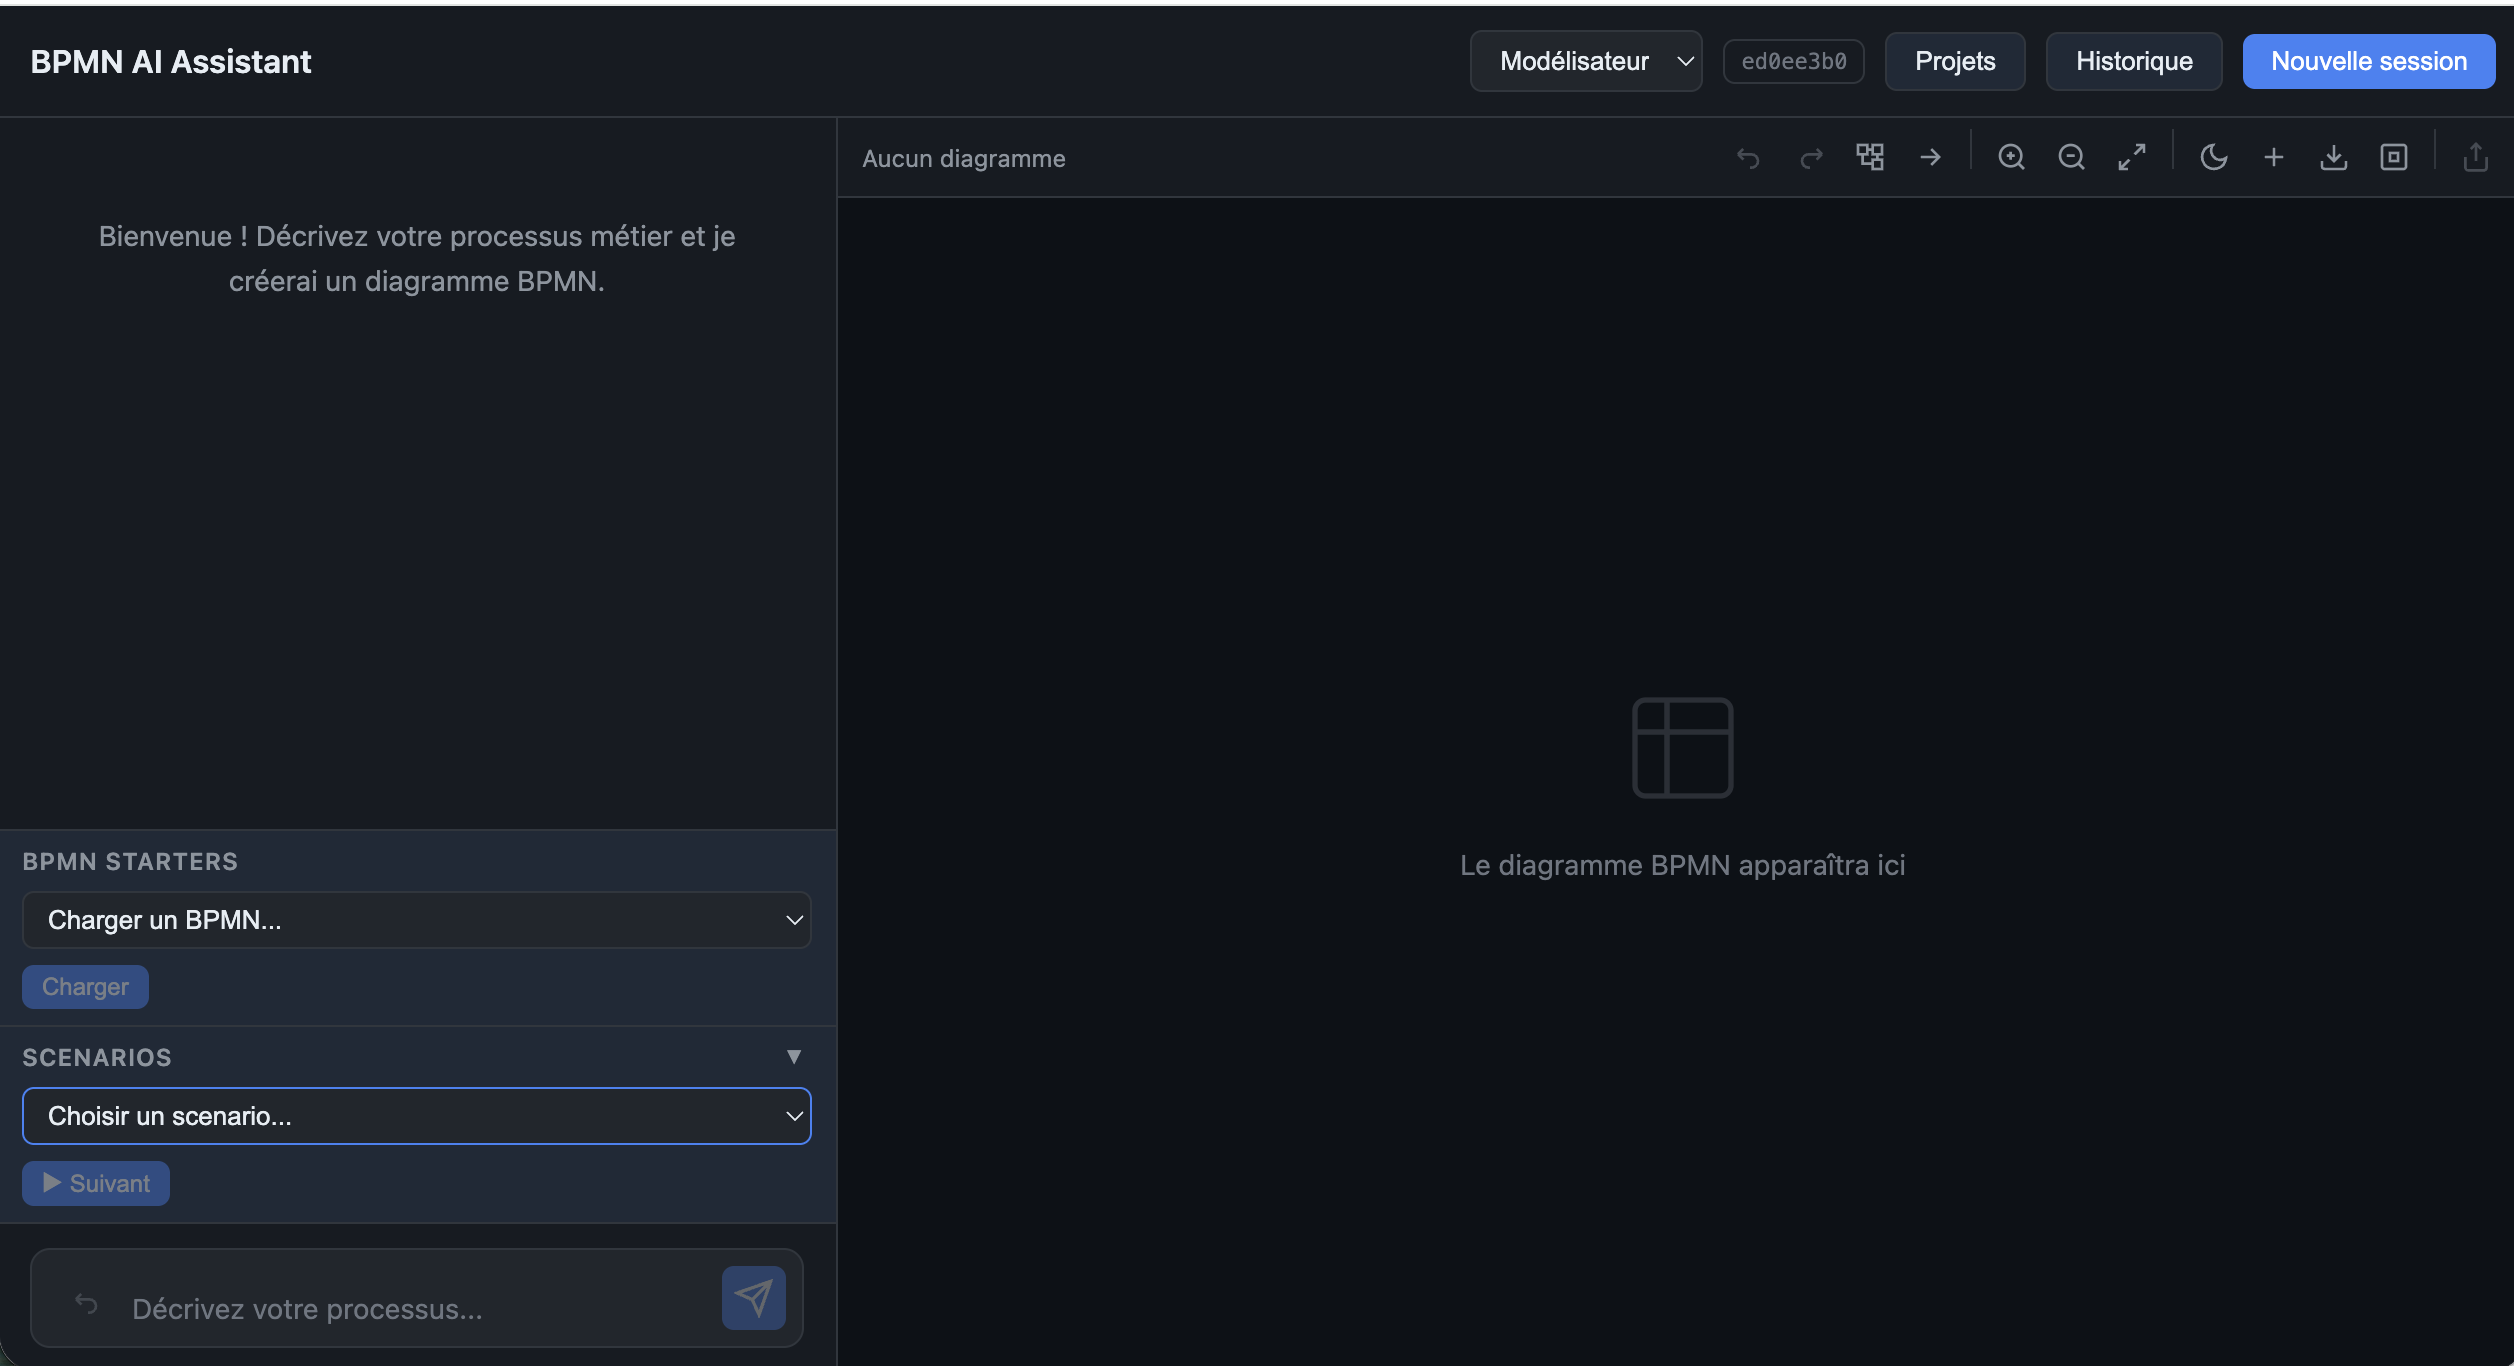Screen dimensions: 2514x1366
Task: Click the square frame icon in toolbar
Action: tap(2394, 157)
